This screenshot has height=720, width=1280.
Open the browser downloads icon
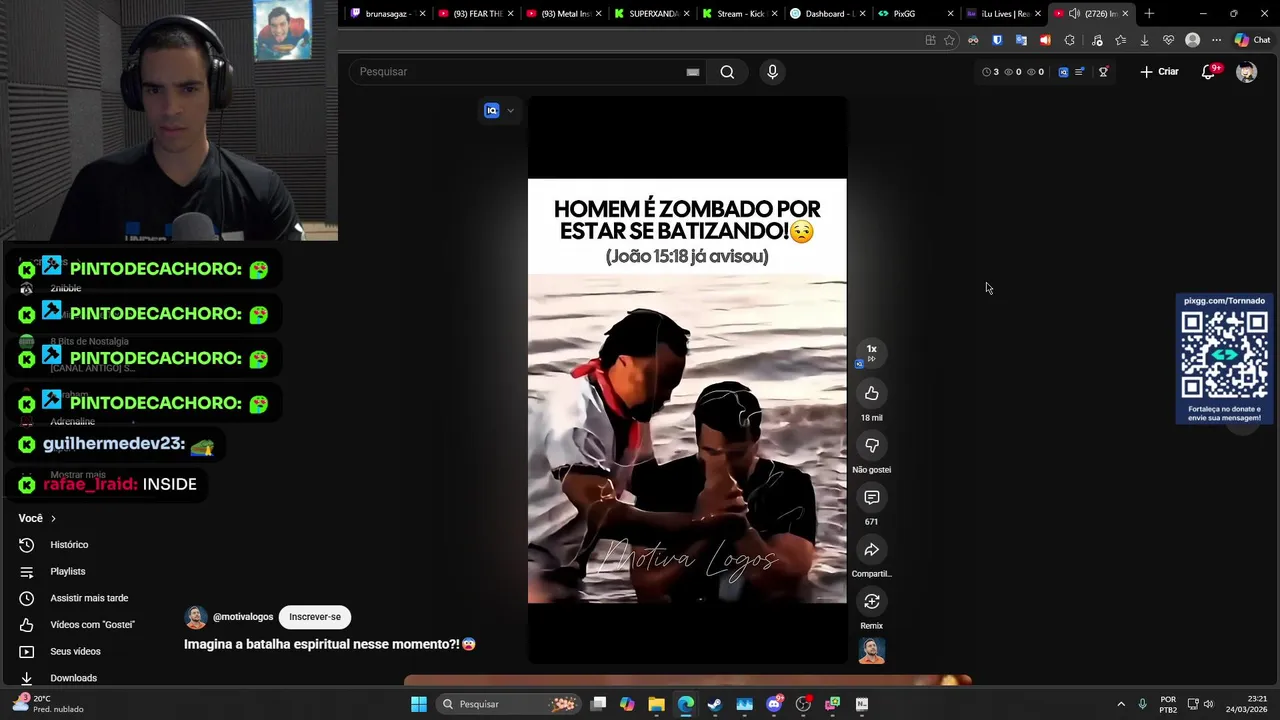[x=1144, y=41]
